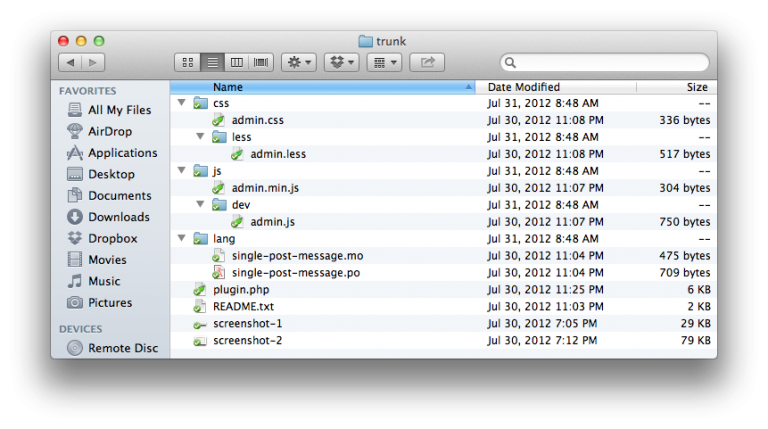Select the file name README.txt
Viewport: 768px width, 429px height.
tap(243, 307)
